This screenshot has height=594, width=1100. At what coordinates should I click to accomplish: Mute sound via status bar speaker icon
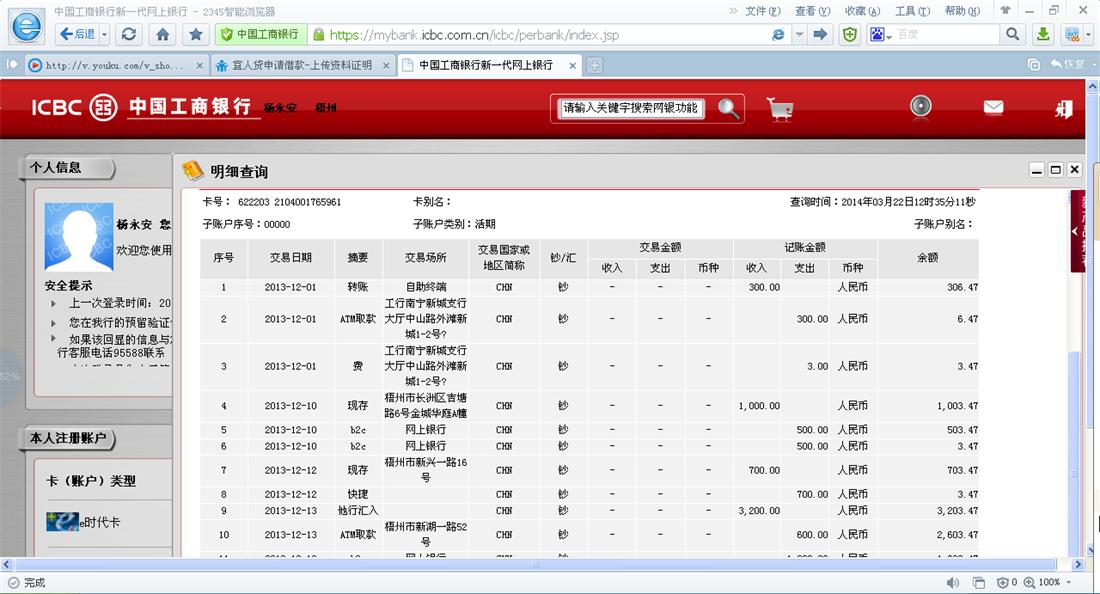(x=955, y=582)
